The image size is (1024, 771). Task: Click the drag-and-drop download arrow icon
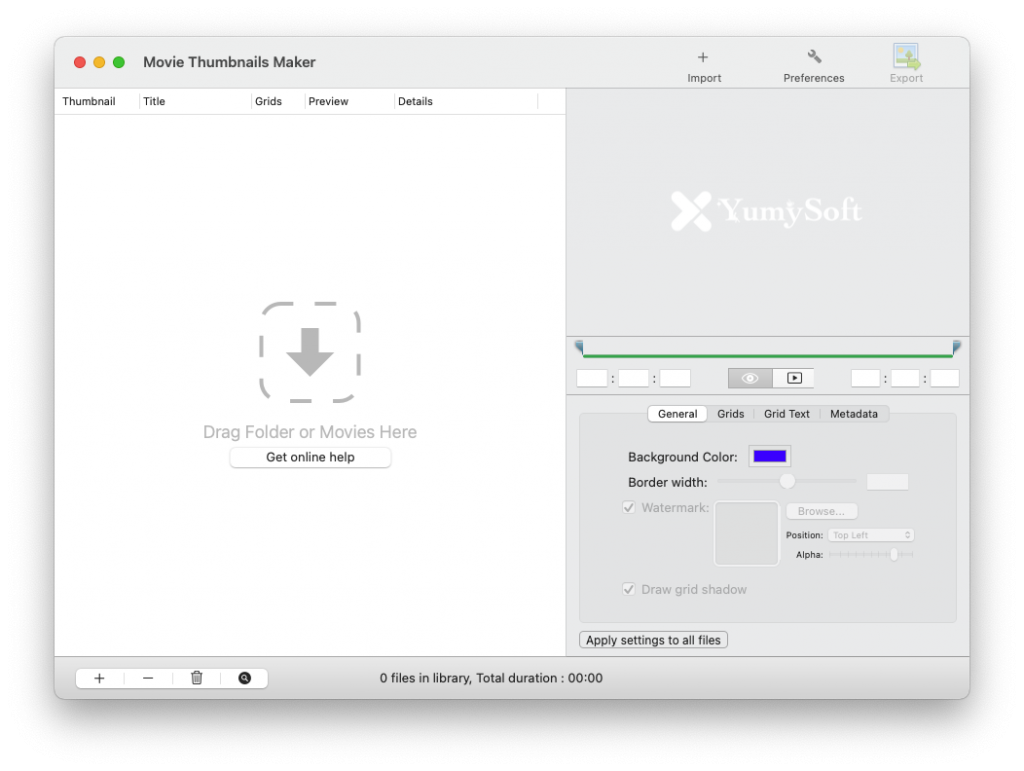tap(310, 353)
